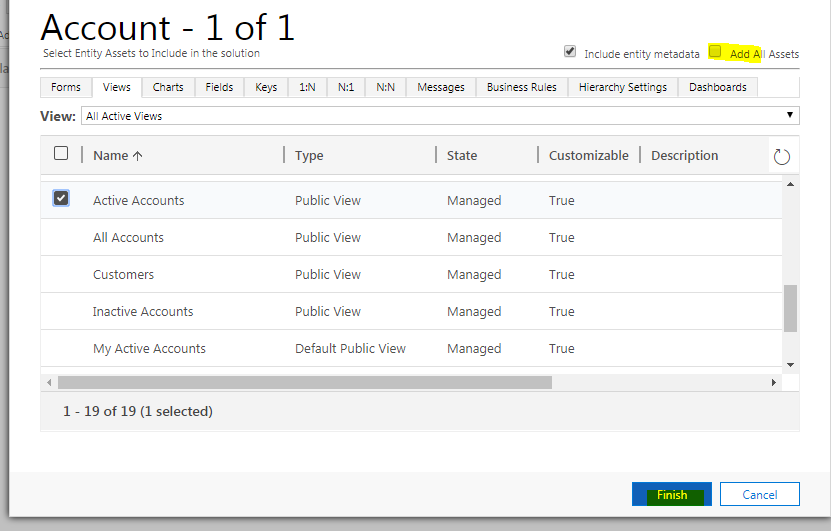This screenshot has width=831, height=531.
Task: Click the refresh grid icon
Action: 782,156
